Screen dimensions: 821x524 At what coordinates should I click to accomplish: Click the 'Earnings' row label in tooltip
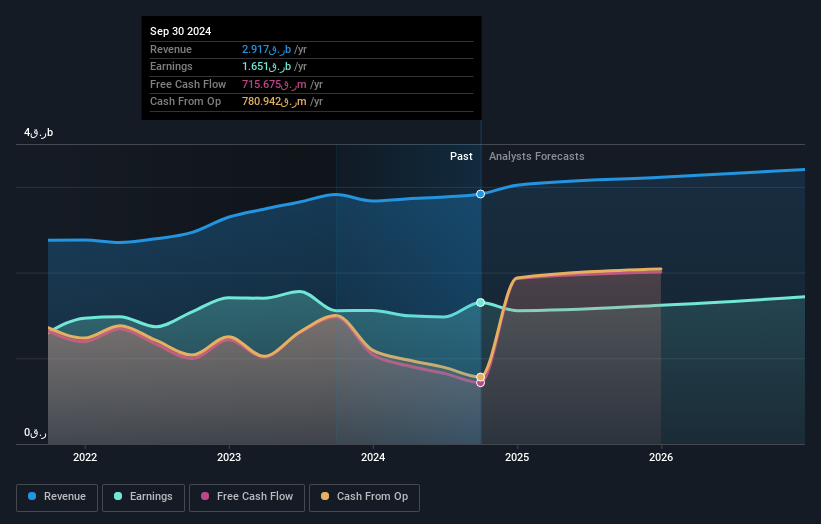(x=171, y=66)
